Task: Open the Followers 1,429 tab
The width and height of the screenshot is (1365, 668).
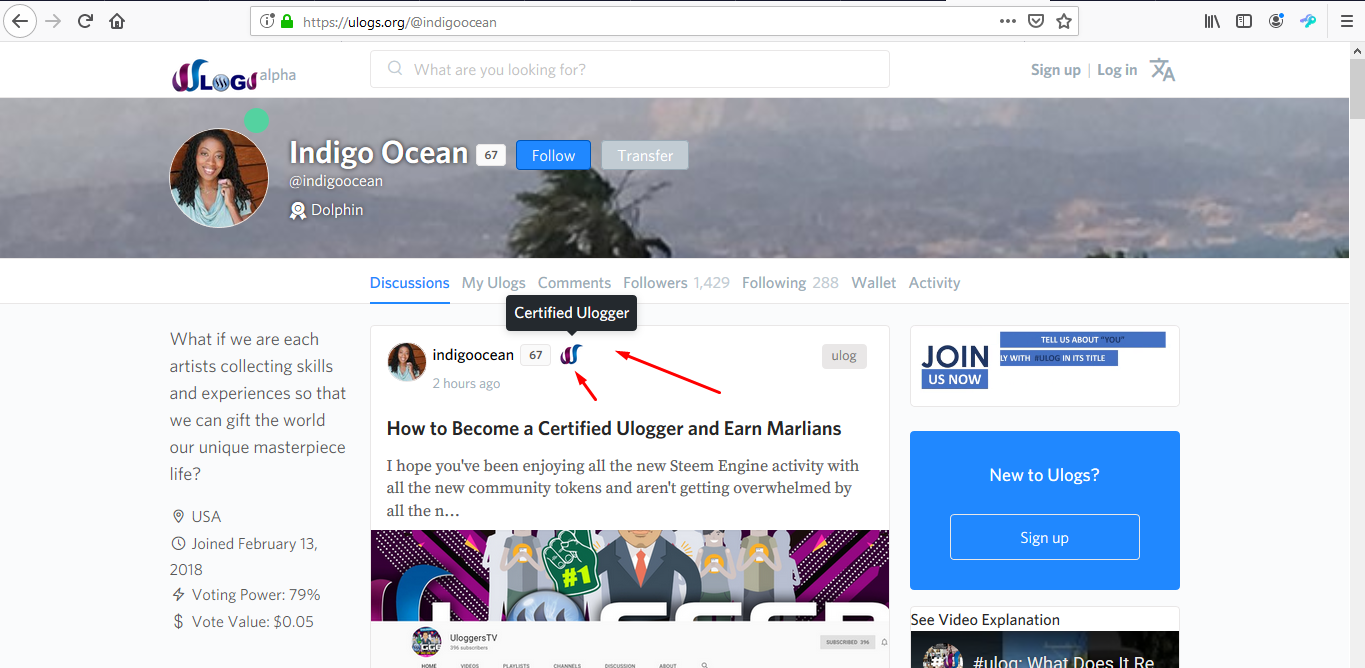Action: (676, 283)
